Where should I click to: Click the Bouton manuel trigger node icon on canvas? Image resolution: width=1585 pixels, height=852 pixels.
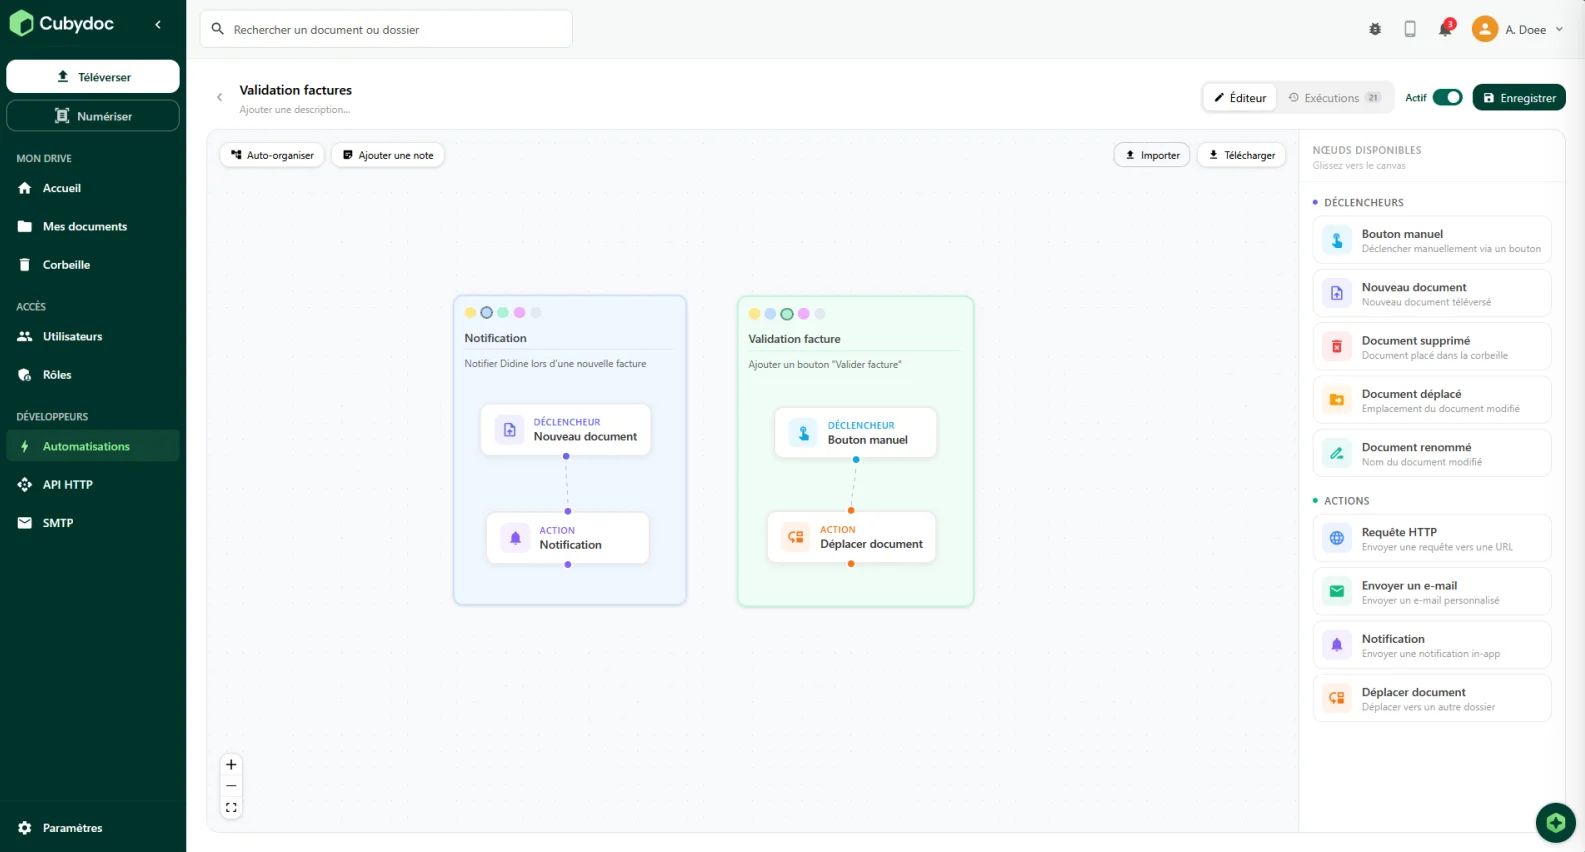(803, 433)
